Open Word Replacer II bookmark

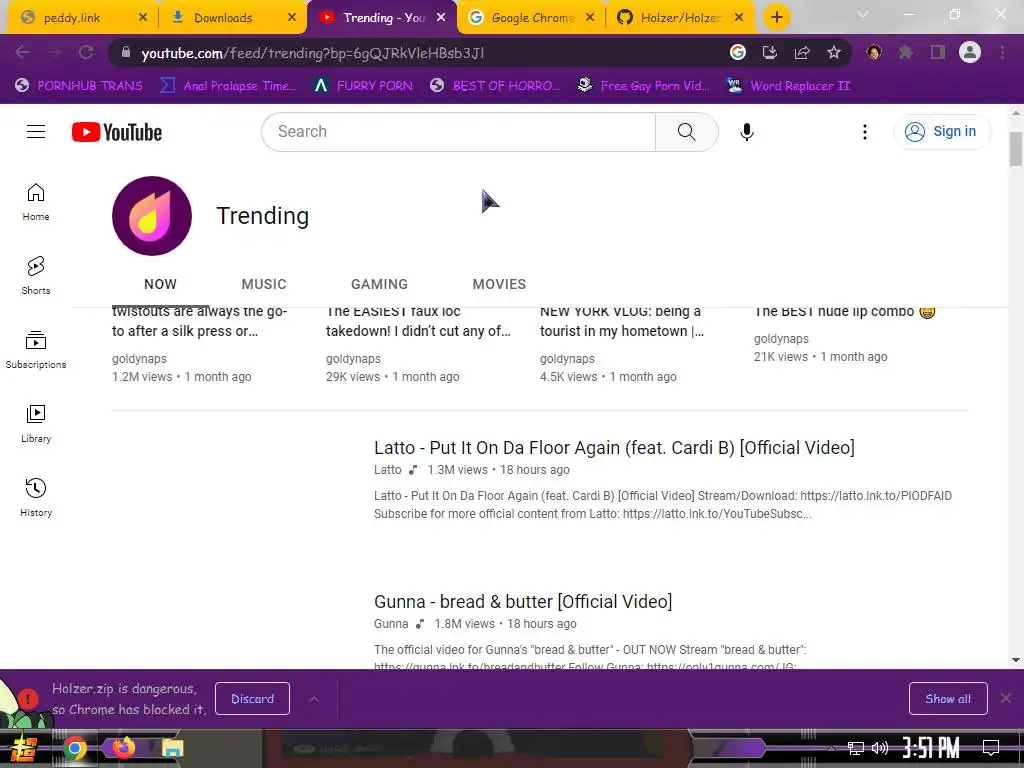[x=788, y=86]
